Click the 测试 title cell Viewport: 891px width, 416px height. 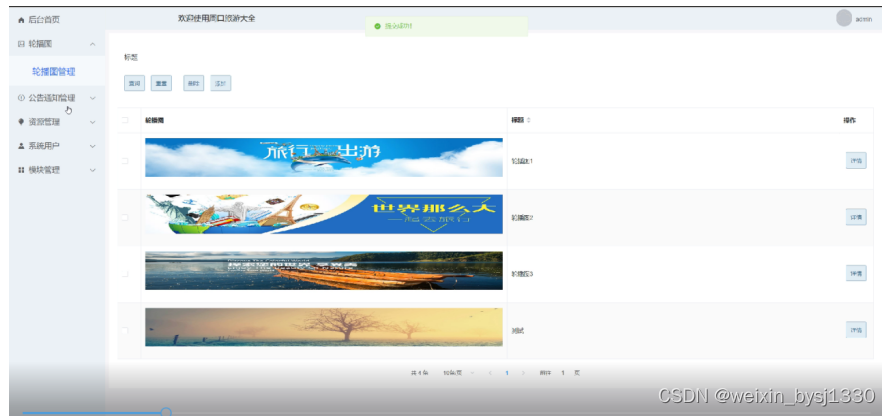click(517, 330)
